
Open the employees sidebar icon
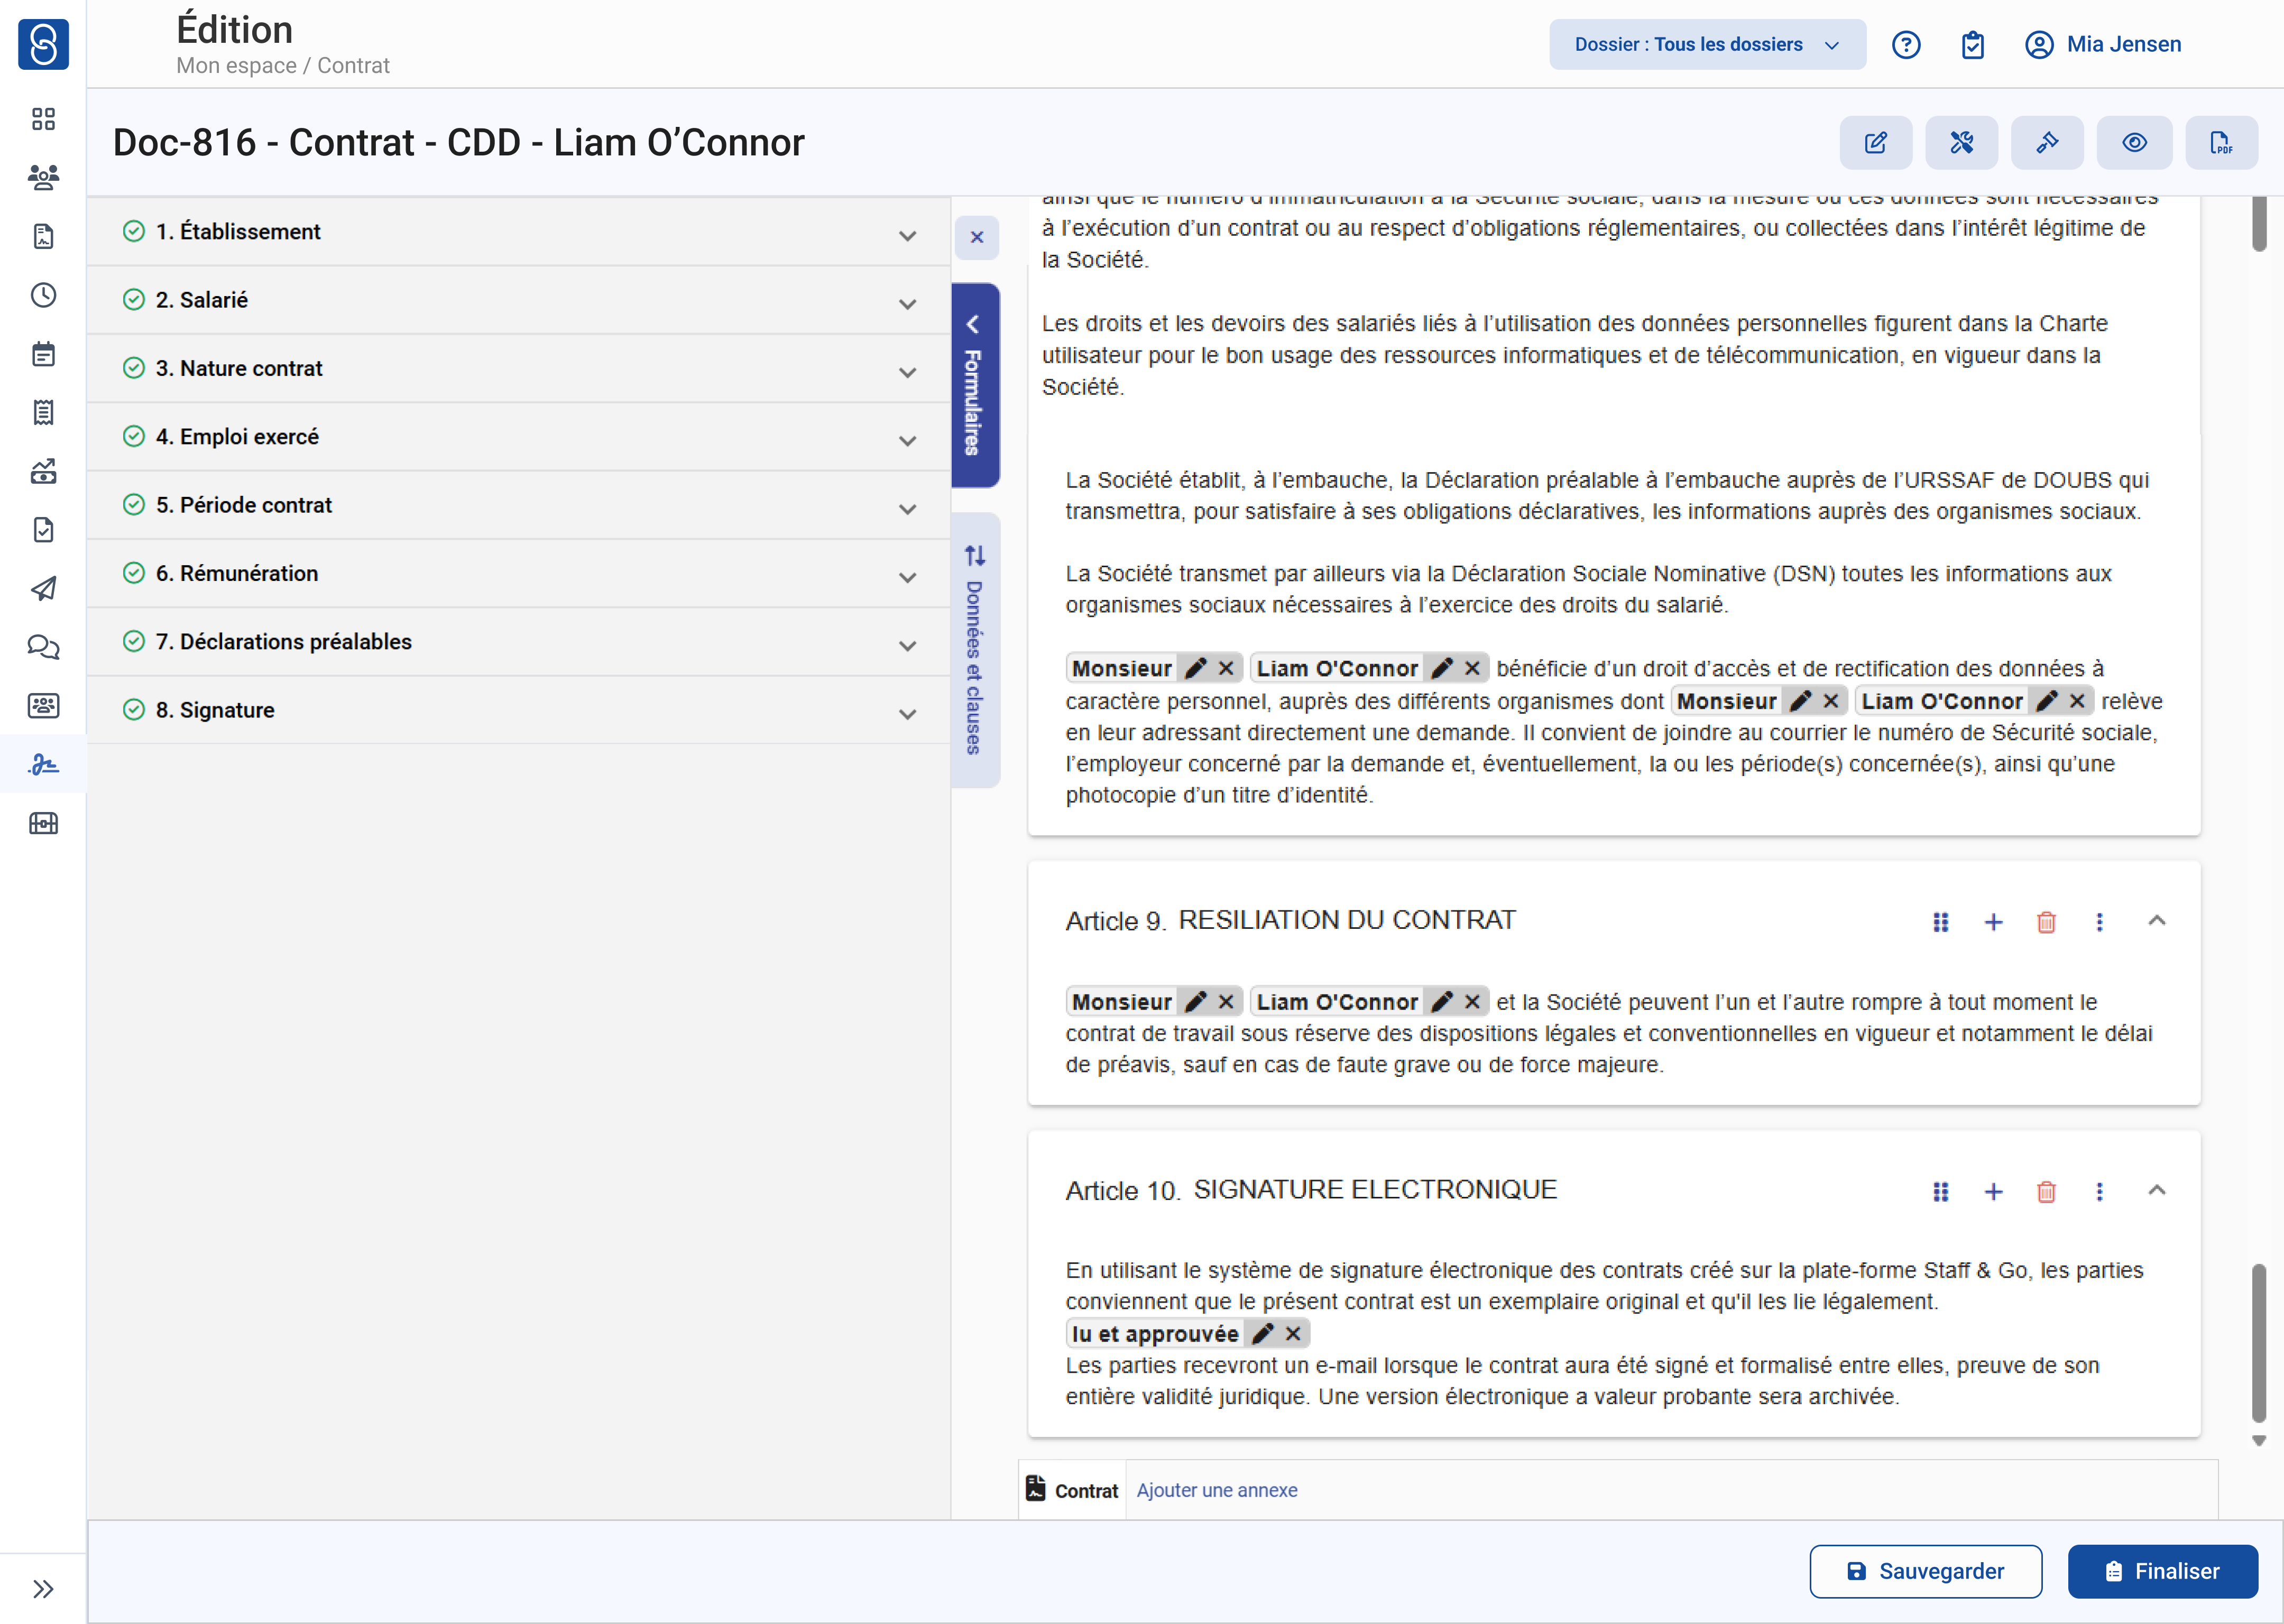(43, 178)
